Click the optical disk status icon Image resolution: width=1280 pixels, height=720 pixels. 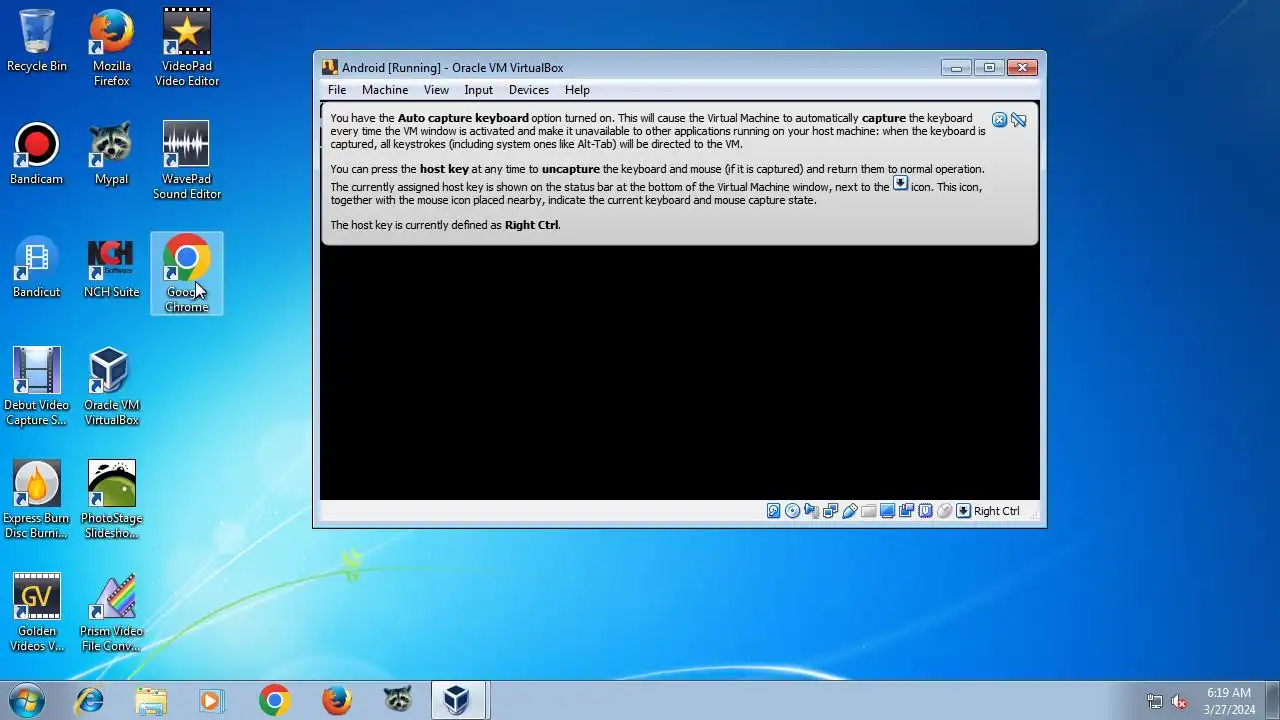(x=792, y=511)
